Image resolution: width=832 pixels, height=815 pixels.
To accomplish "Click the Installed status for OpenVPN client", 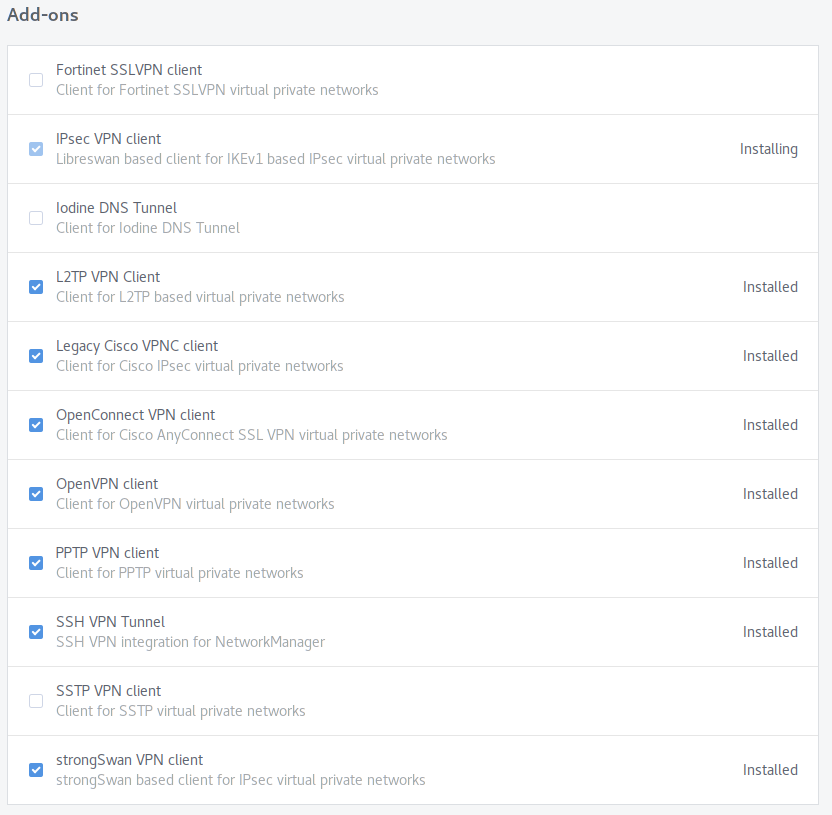I will pos(770,494).
